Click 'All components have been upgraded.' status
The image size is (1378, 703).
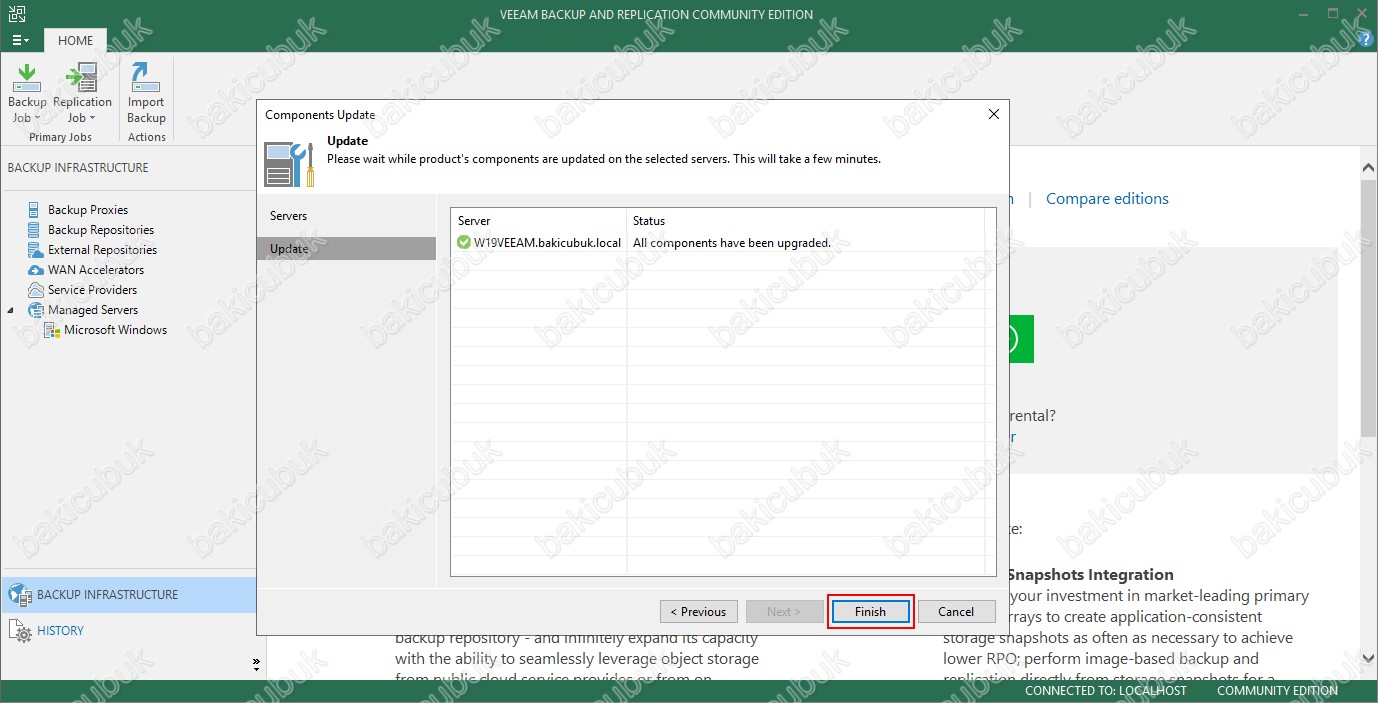(x=732, y=243)
